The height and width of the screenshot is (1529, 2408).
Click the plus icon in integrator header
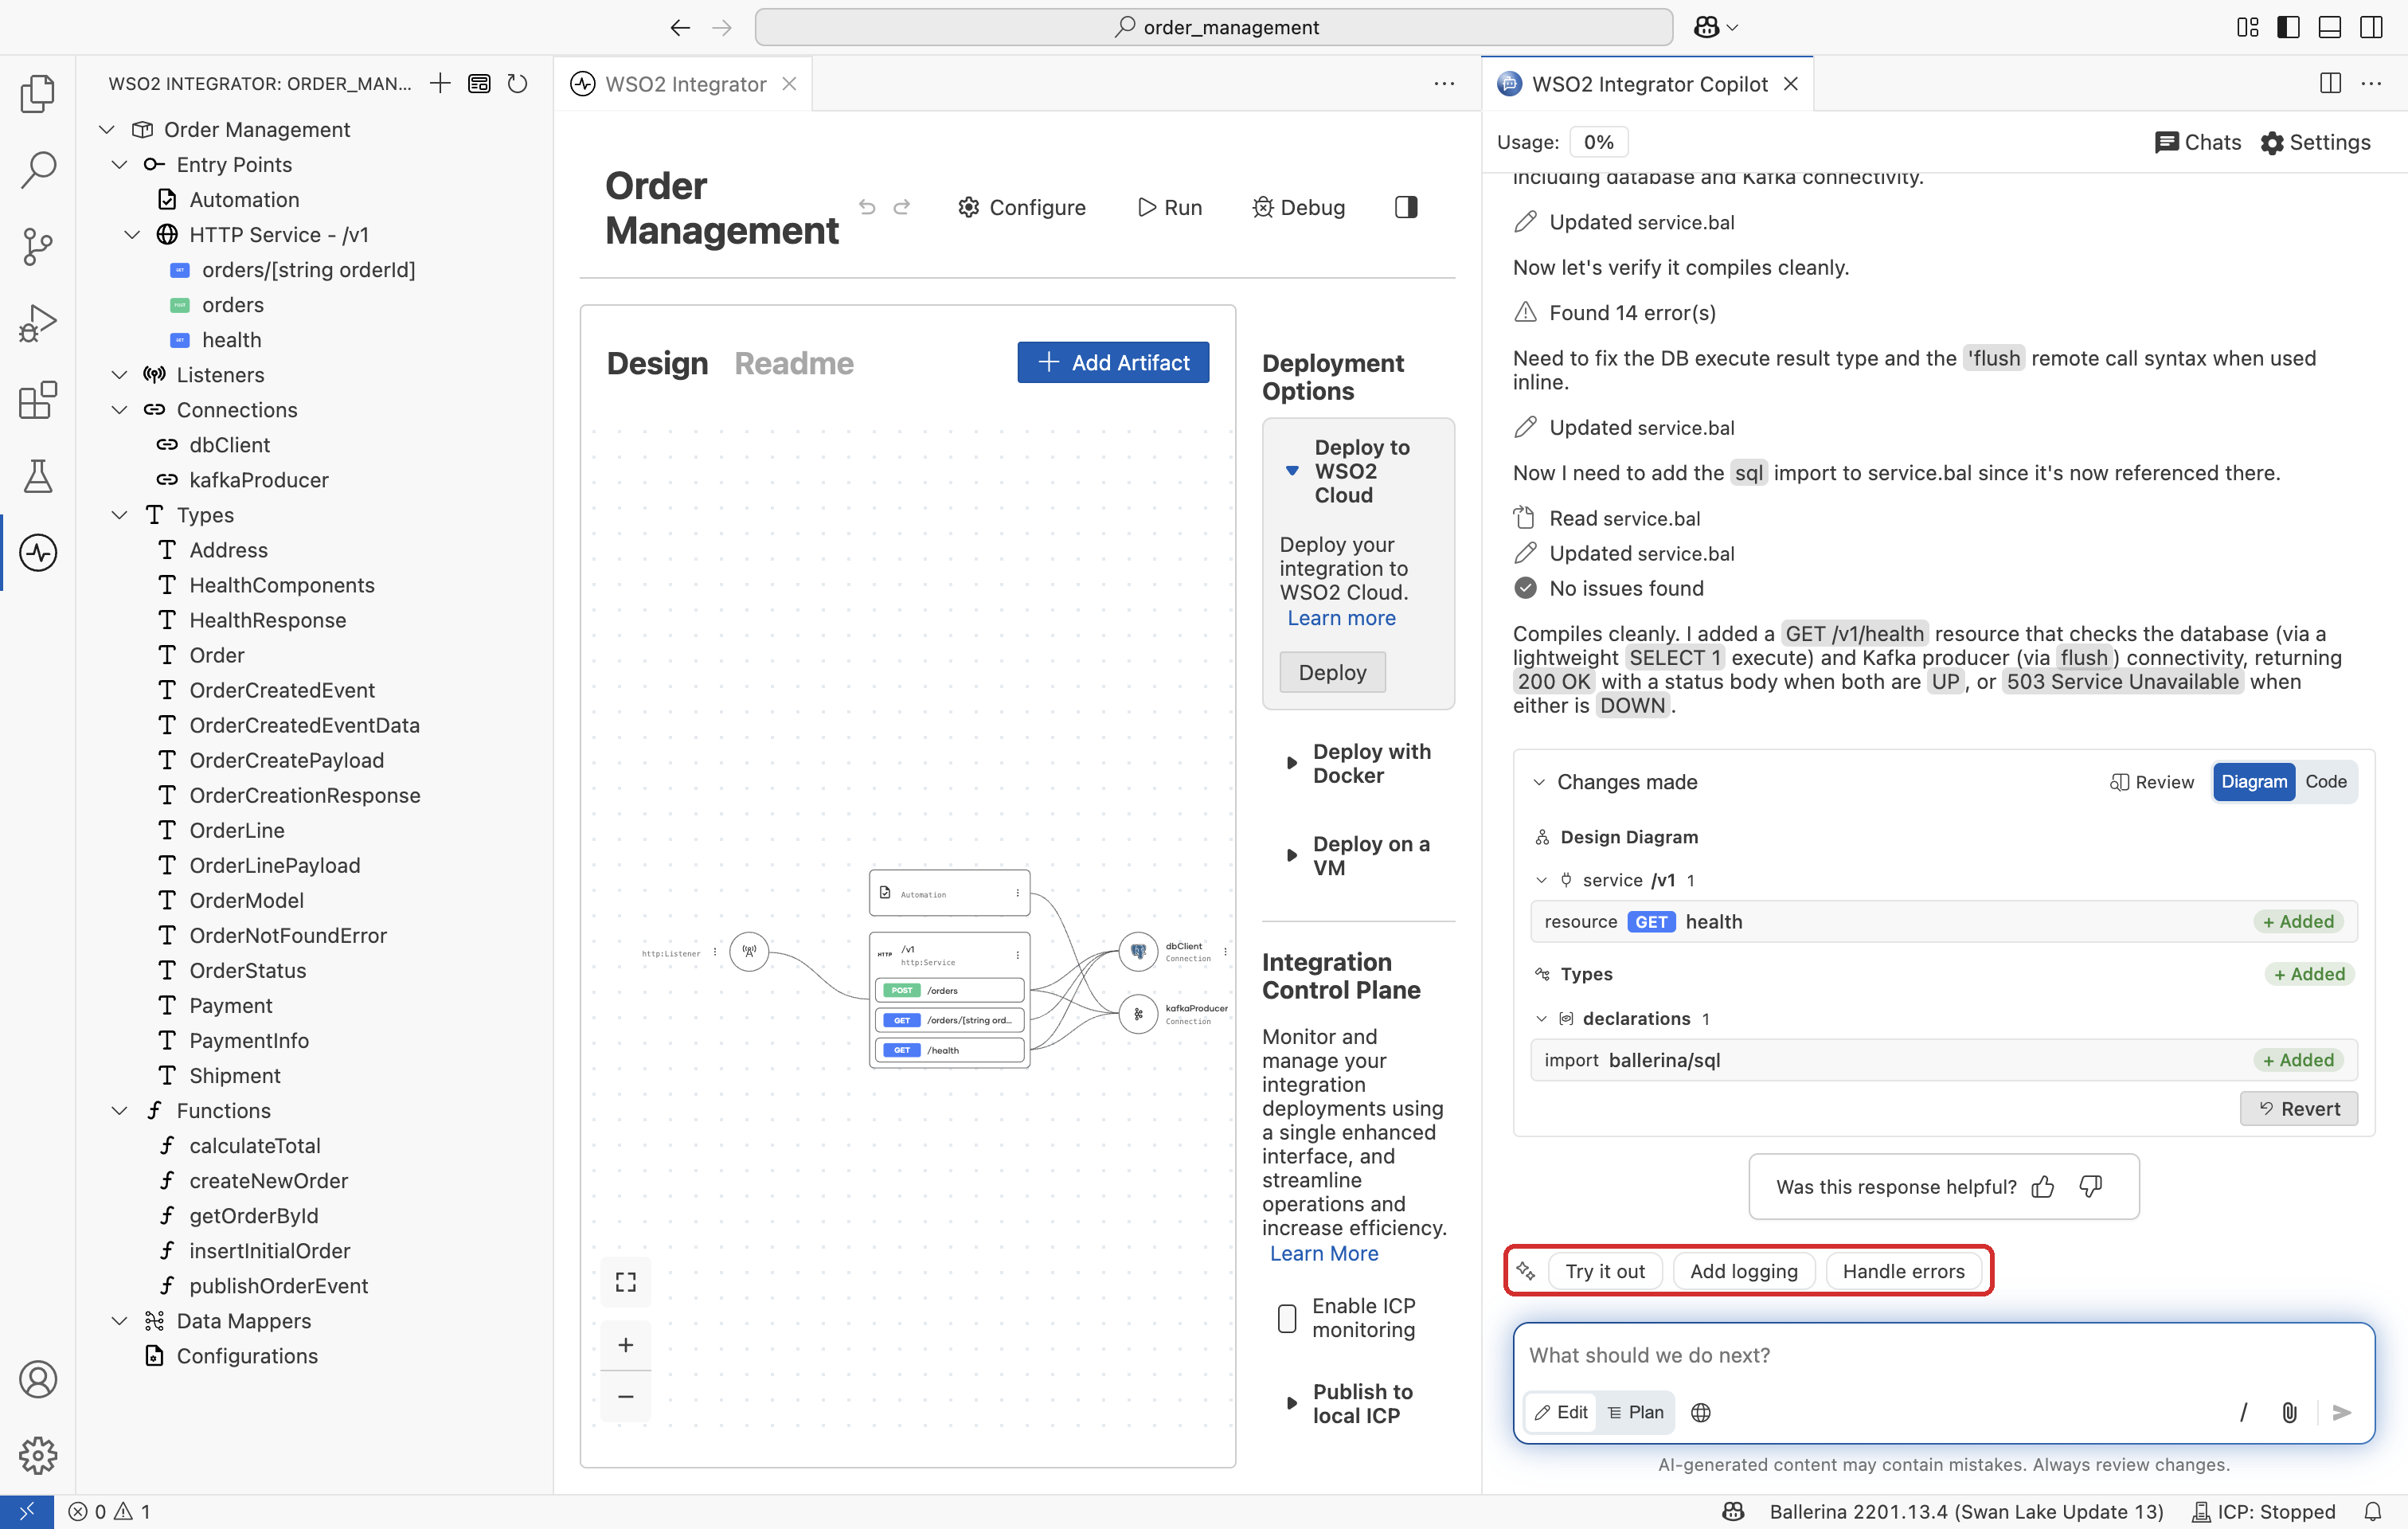tap(440, 83)
